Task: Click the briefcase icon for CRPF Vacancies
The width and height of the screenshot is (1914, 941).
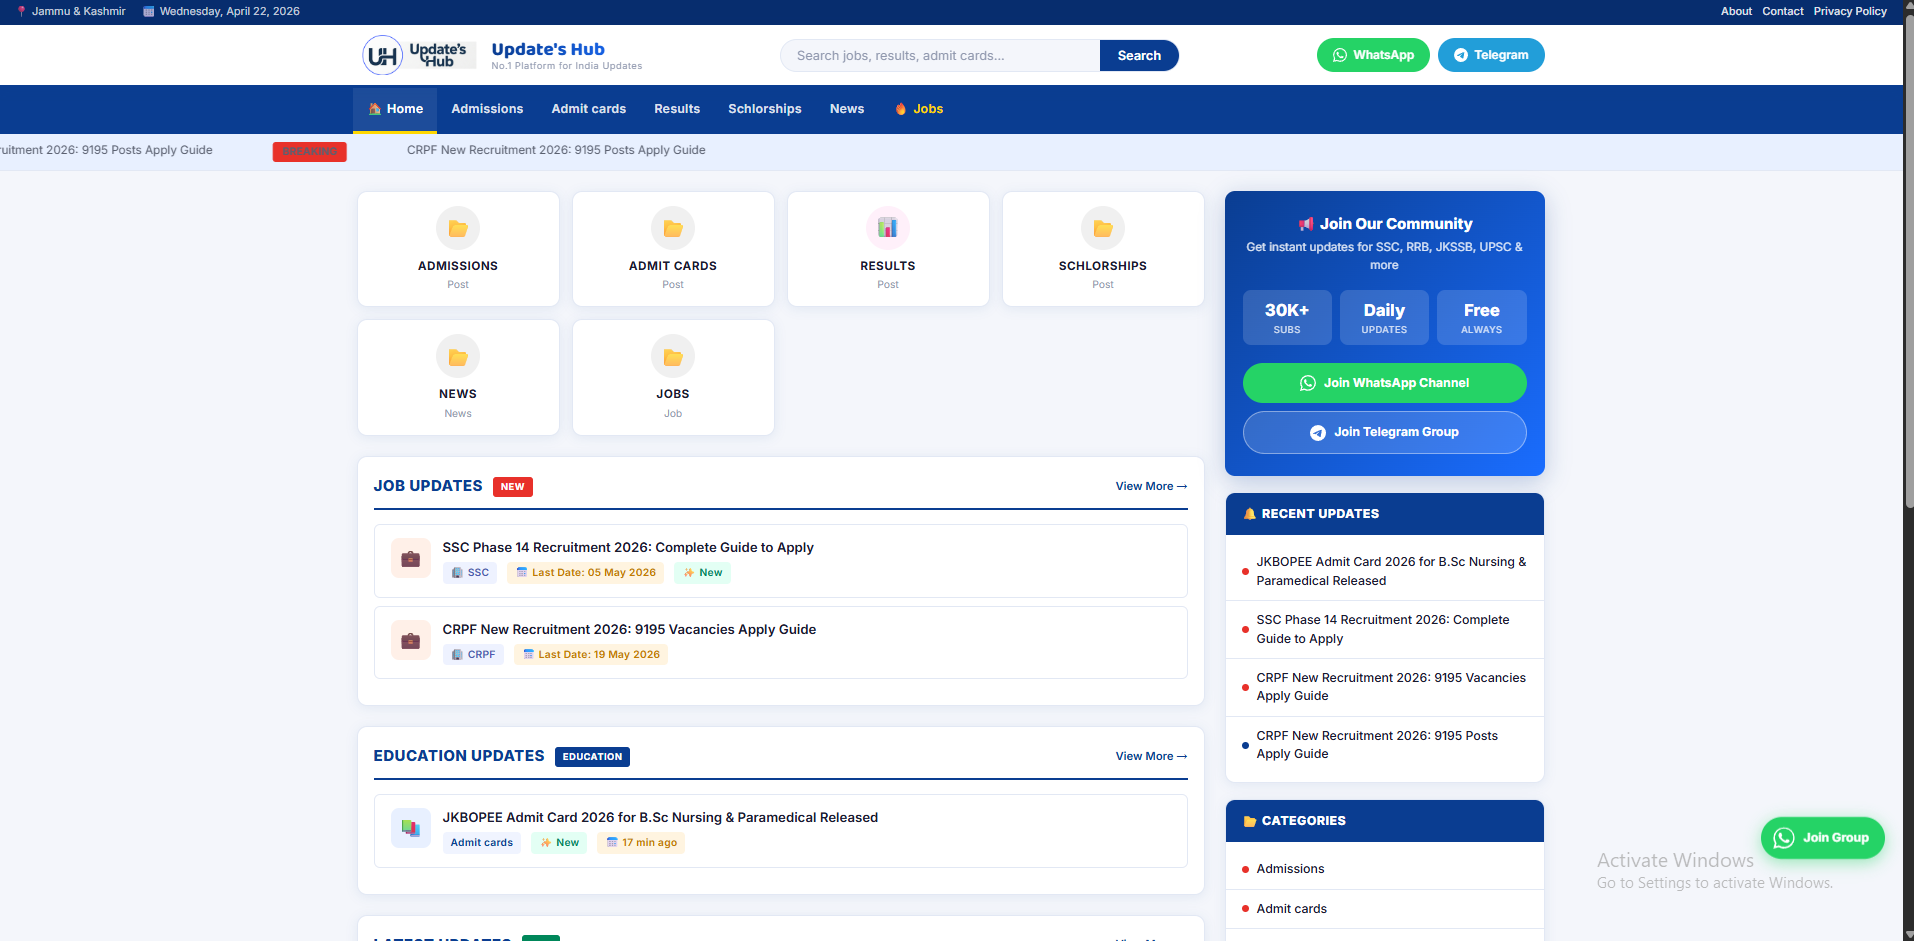Action: point(410,641)
